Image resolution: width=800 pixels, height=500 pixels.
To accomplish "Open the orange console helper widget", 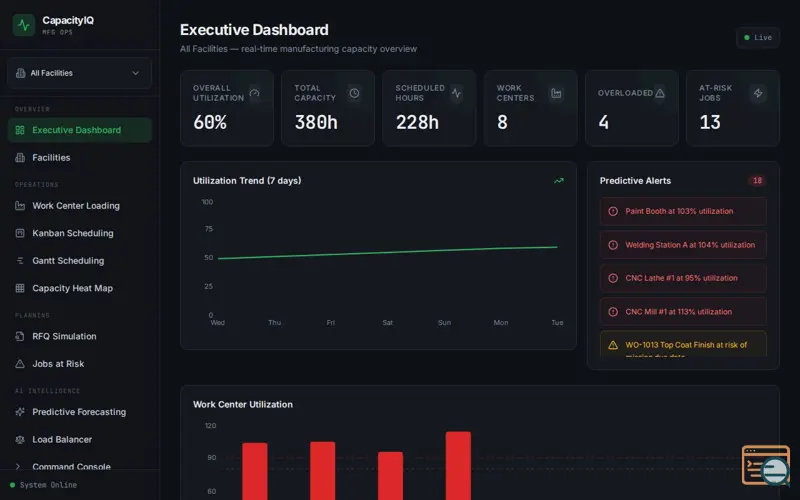I will [x=766, y=465].
